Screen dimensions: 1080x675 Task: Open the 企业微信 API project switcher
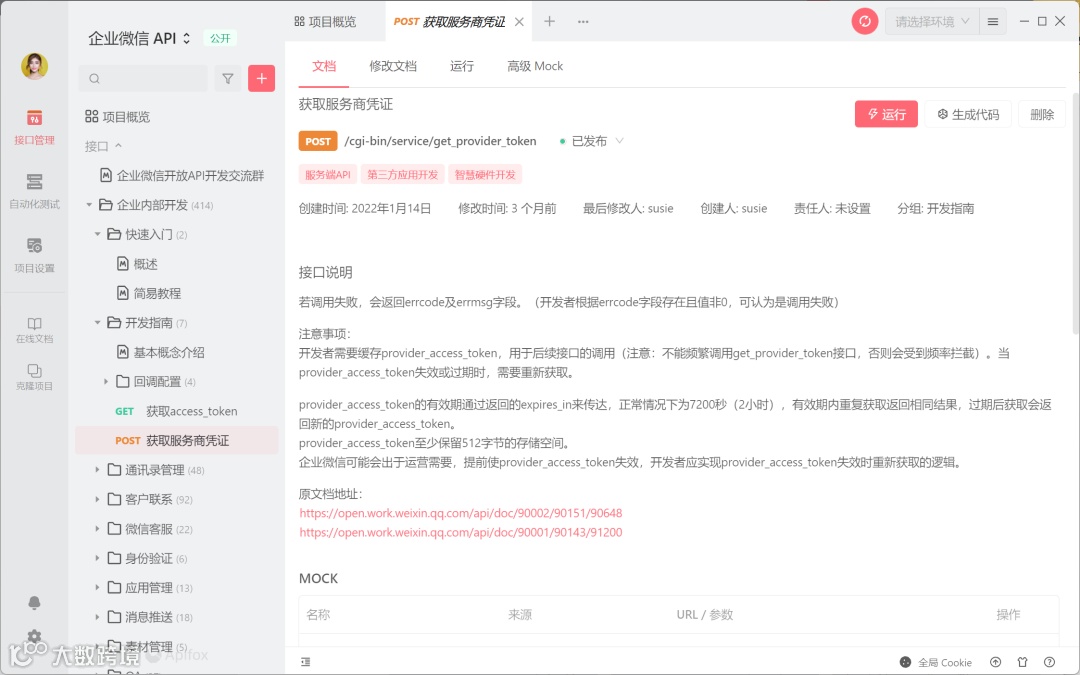(x=139, y=39)
